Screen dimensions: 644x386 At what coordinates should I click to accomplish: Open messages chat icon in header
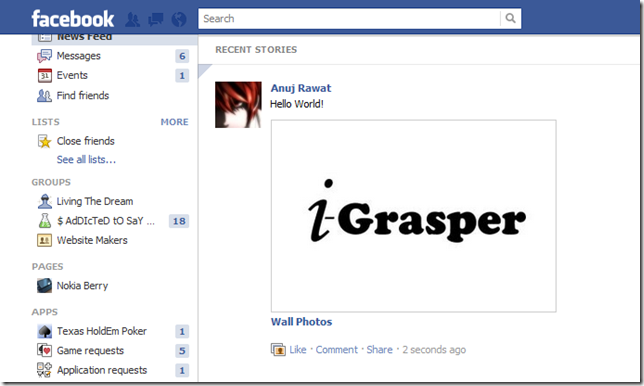point(155,19)
